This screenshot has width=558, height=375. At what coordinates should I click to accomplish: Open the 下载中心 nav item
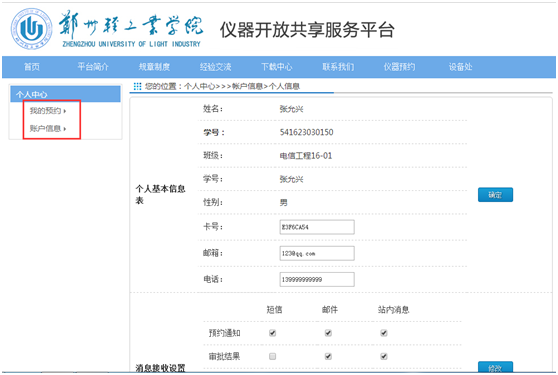pos(277,67)
